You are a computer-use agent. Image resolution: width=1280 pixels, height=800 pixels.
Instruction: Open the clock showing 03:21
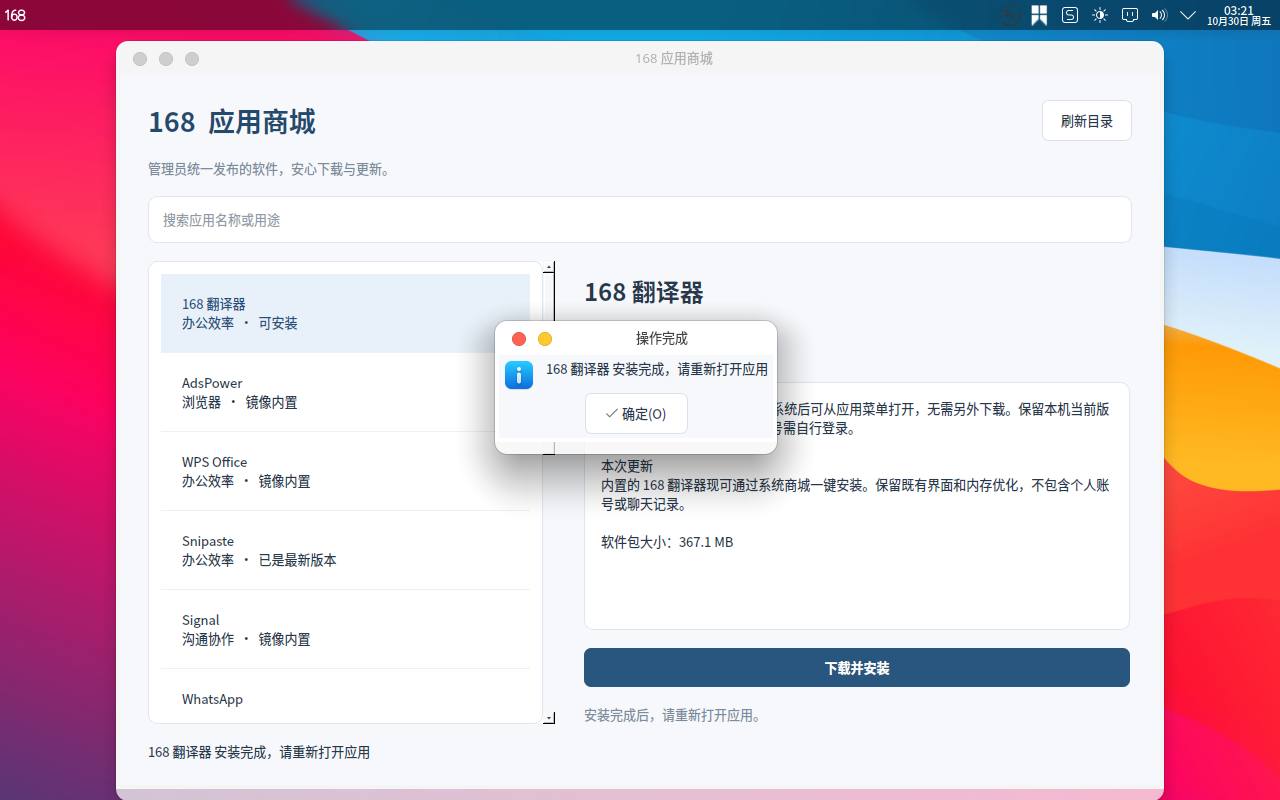click(x=1239, y=15)
